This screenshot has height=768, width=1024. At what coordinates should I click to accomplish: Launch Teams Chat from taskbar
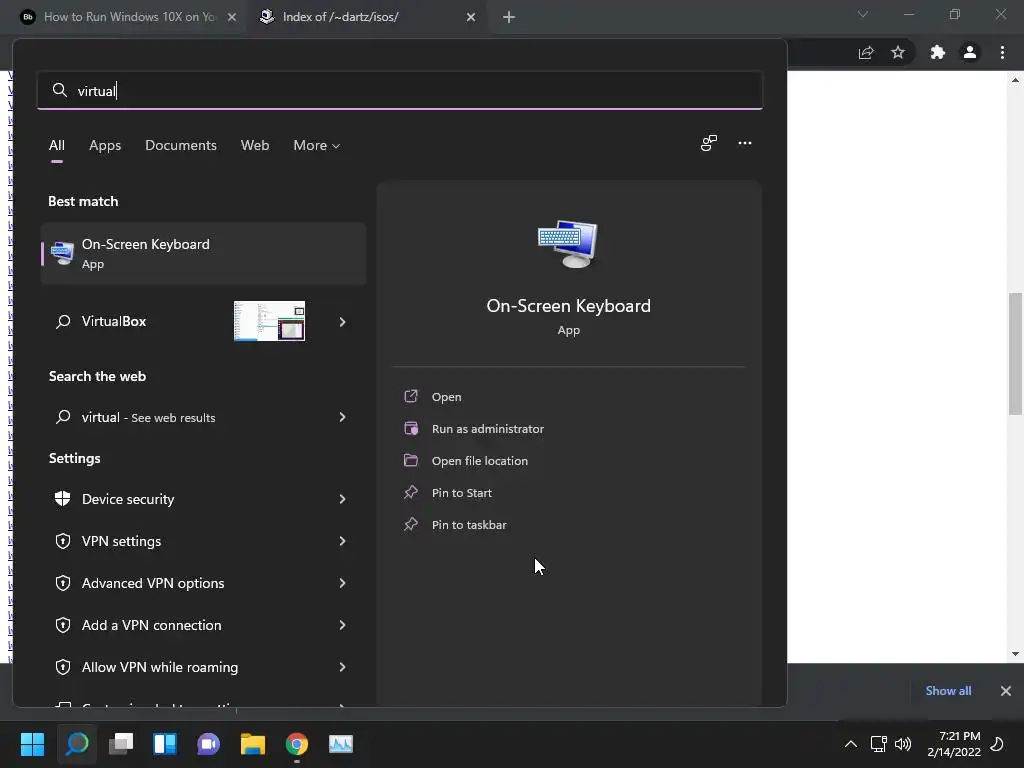tap(208, 744)
